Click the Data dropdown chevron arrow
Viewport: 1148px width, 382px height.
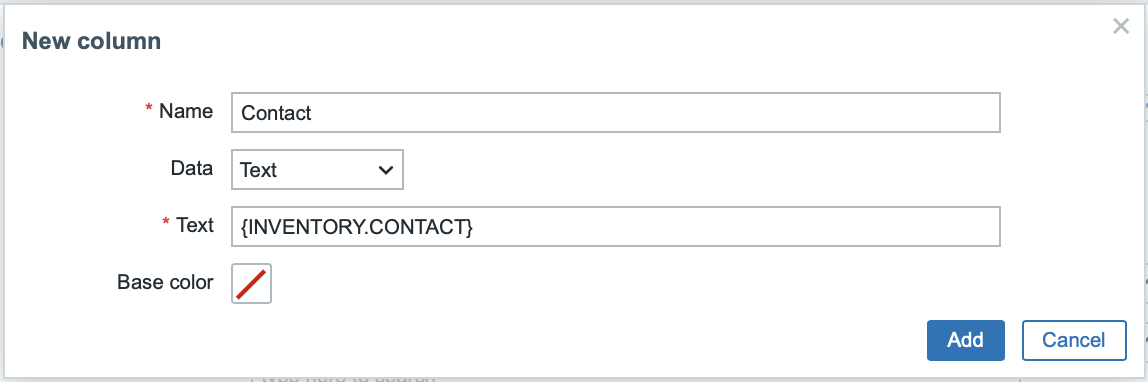pos(385,170)
